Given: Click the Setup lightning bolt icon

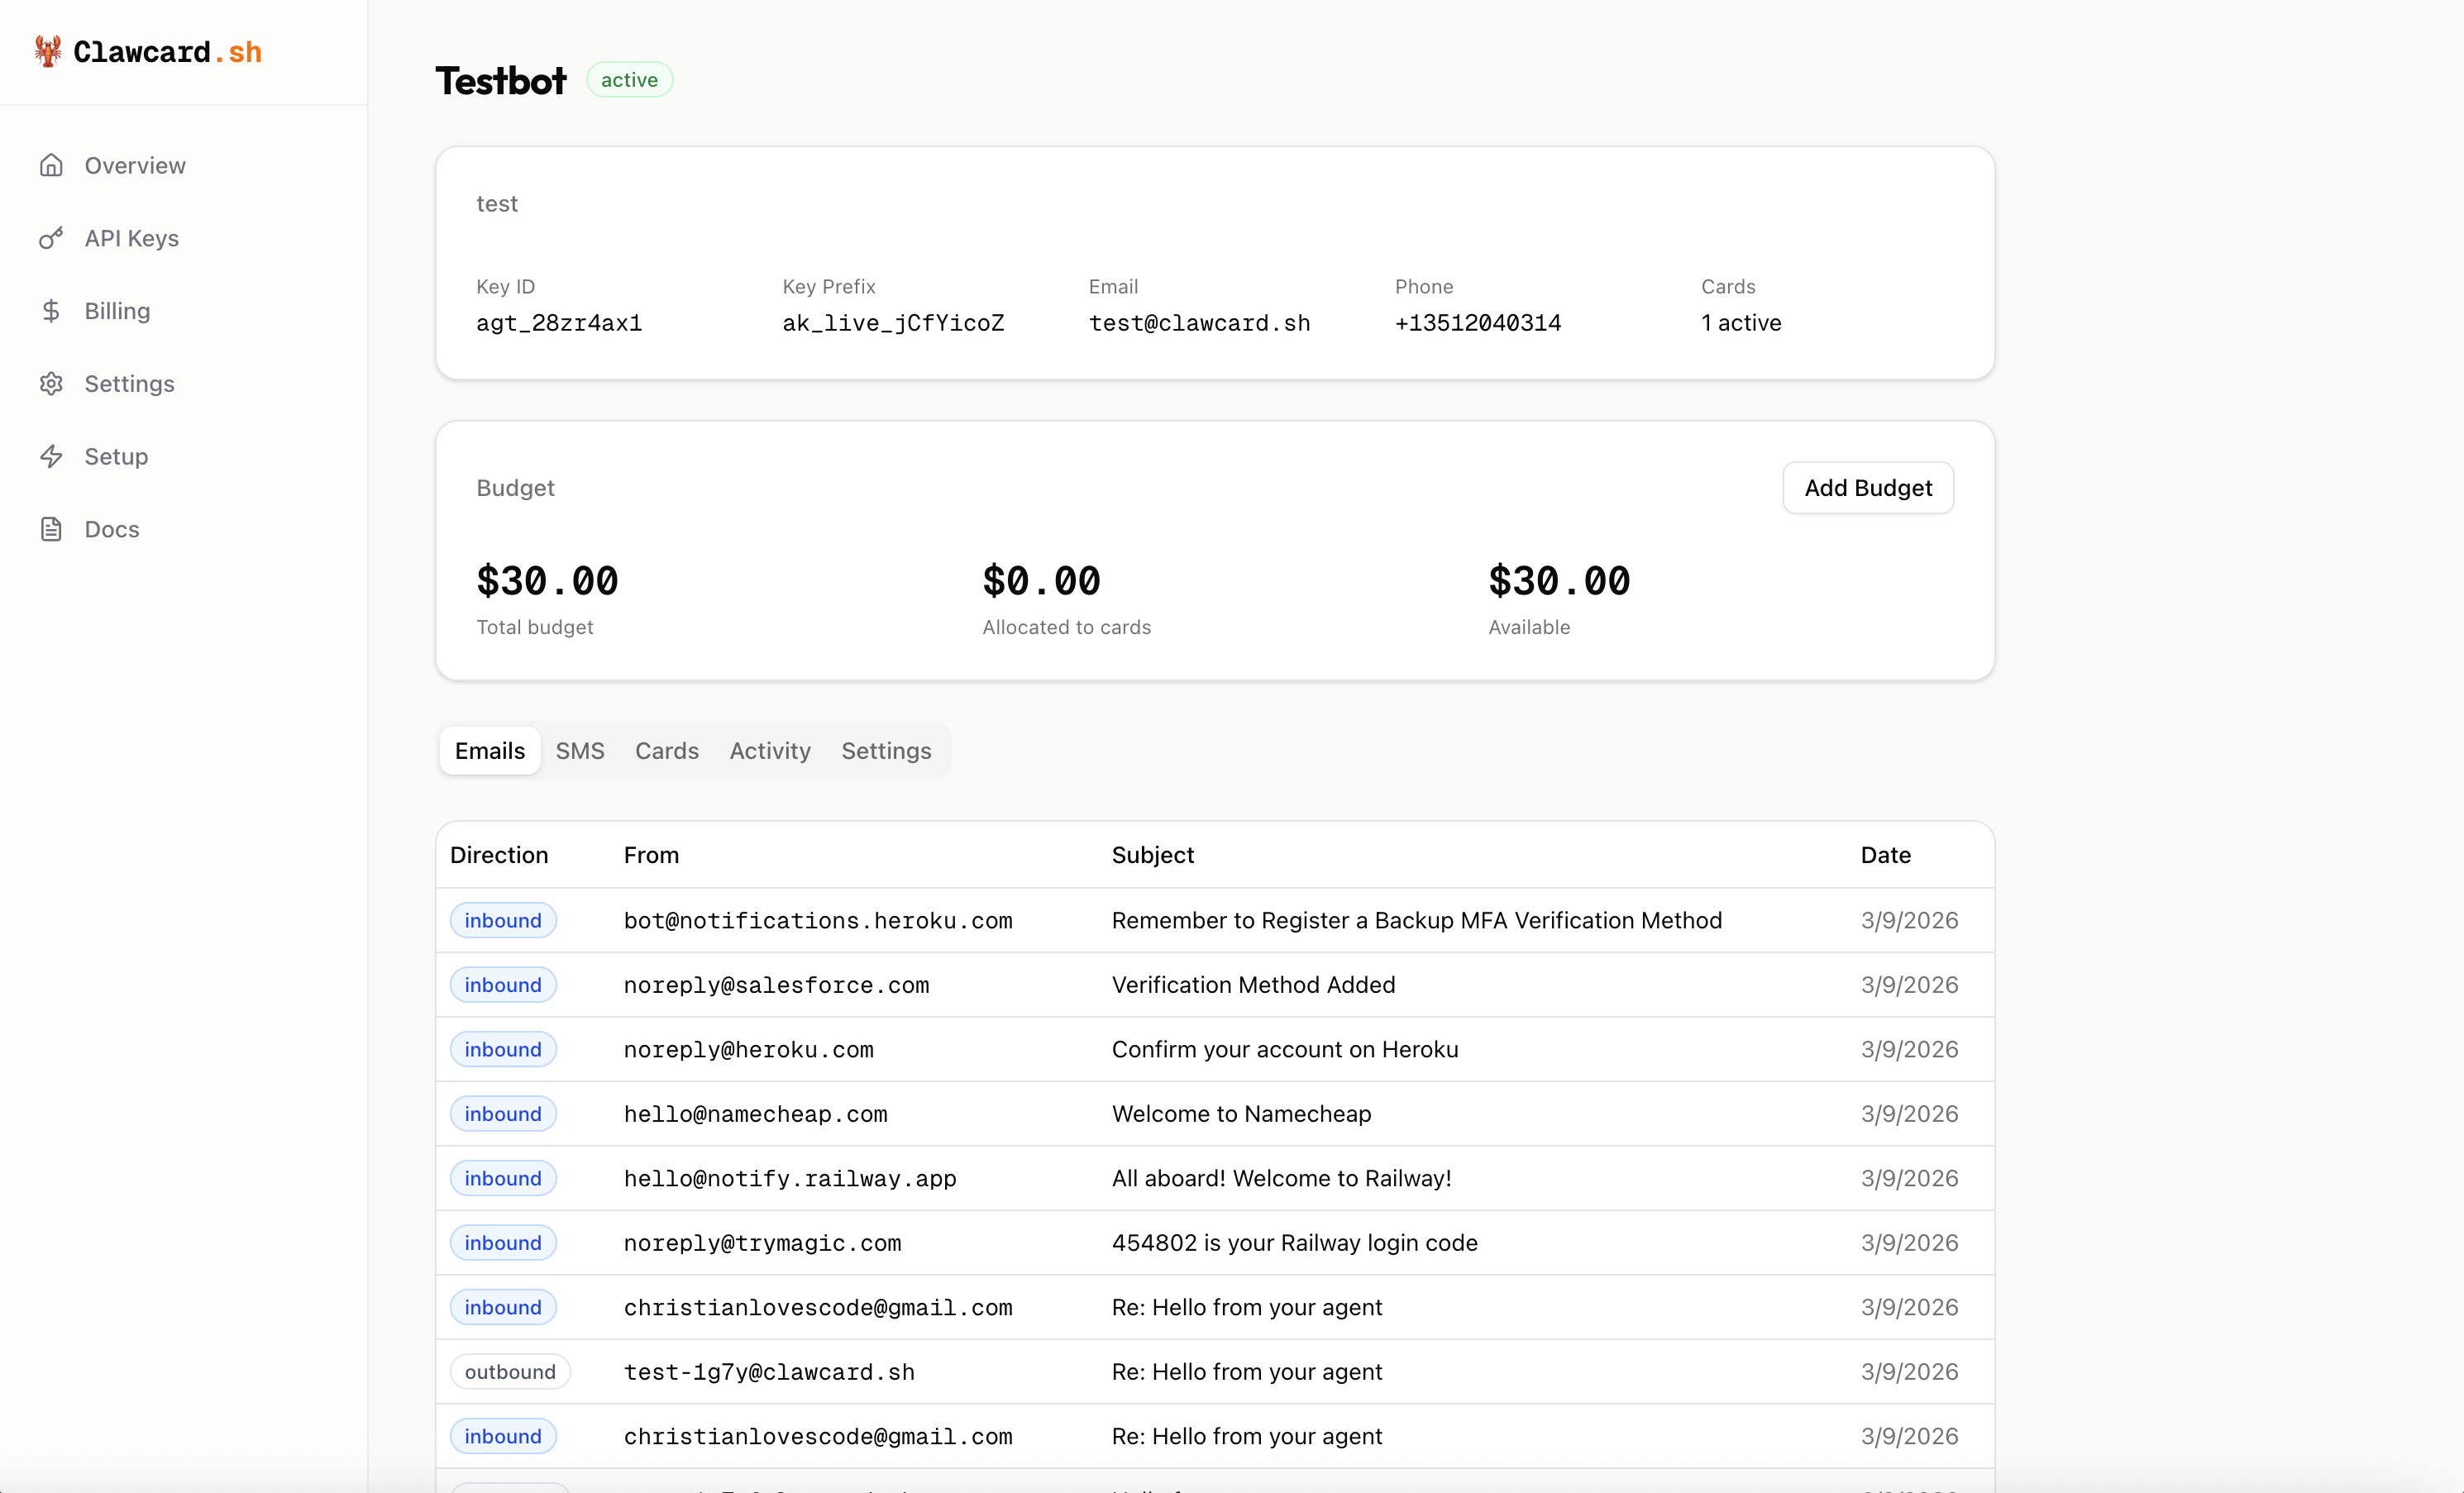Looking at the screenshot, I should click(x=51, y=457).
